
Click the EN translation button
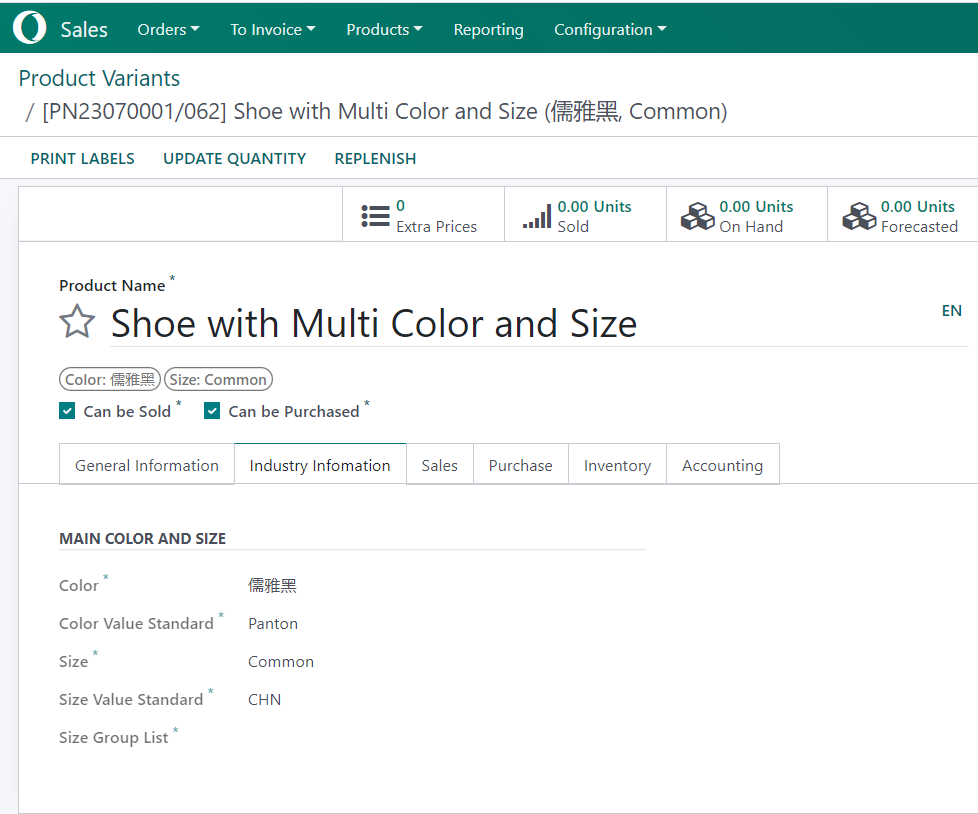(951, 311)
